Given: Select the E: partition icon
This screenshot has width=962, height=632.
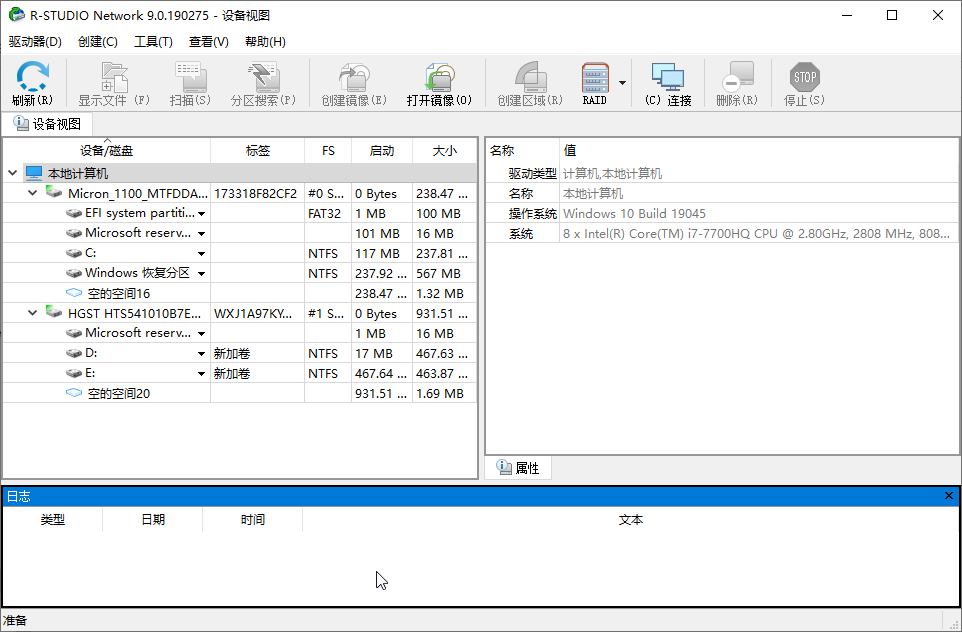Looking at the screenshot, I should 74,373.
